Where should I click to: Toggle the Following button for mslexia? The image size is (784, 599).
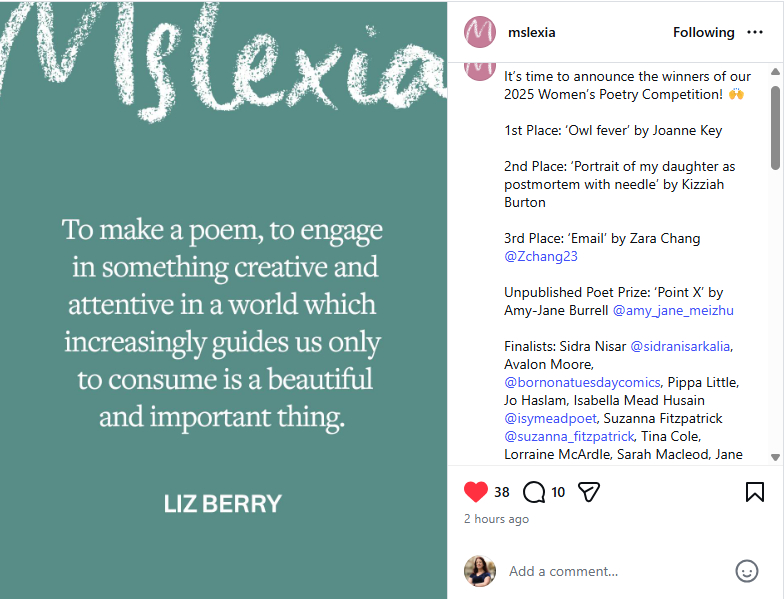pyautogui.click(x=703, y=32)
